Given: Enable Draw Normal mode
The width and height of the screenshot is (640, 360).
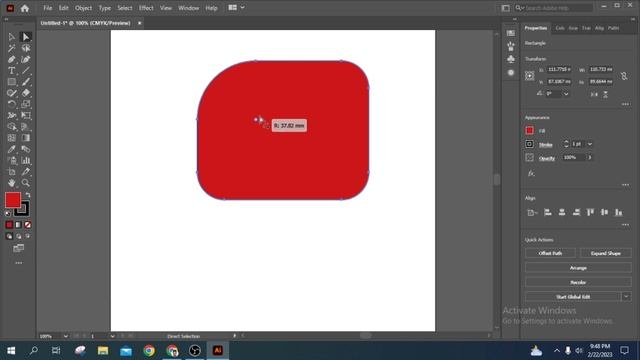Looking at the screenshot, I should coord(9,236).
